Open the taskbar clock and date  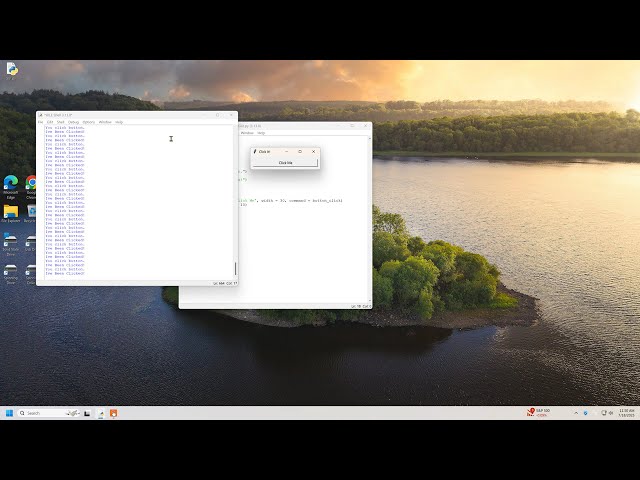coord(627,413)
